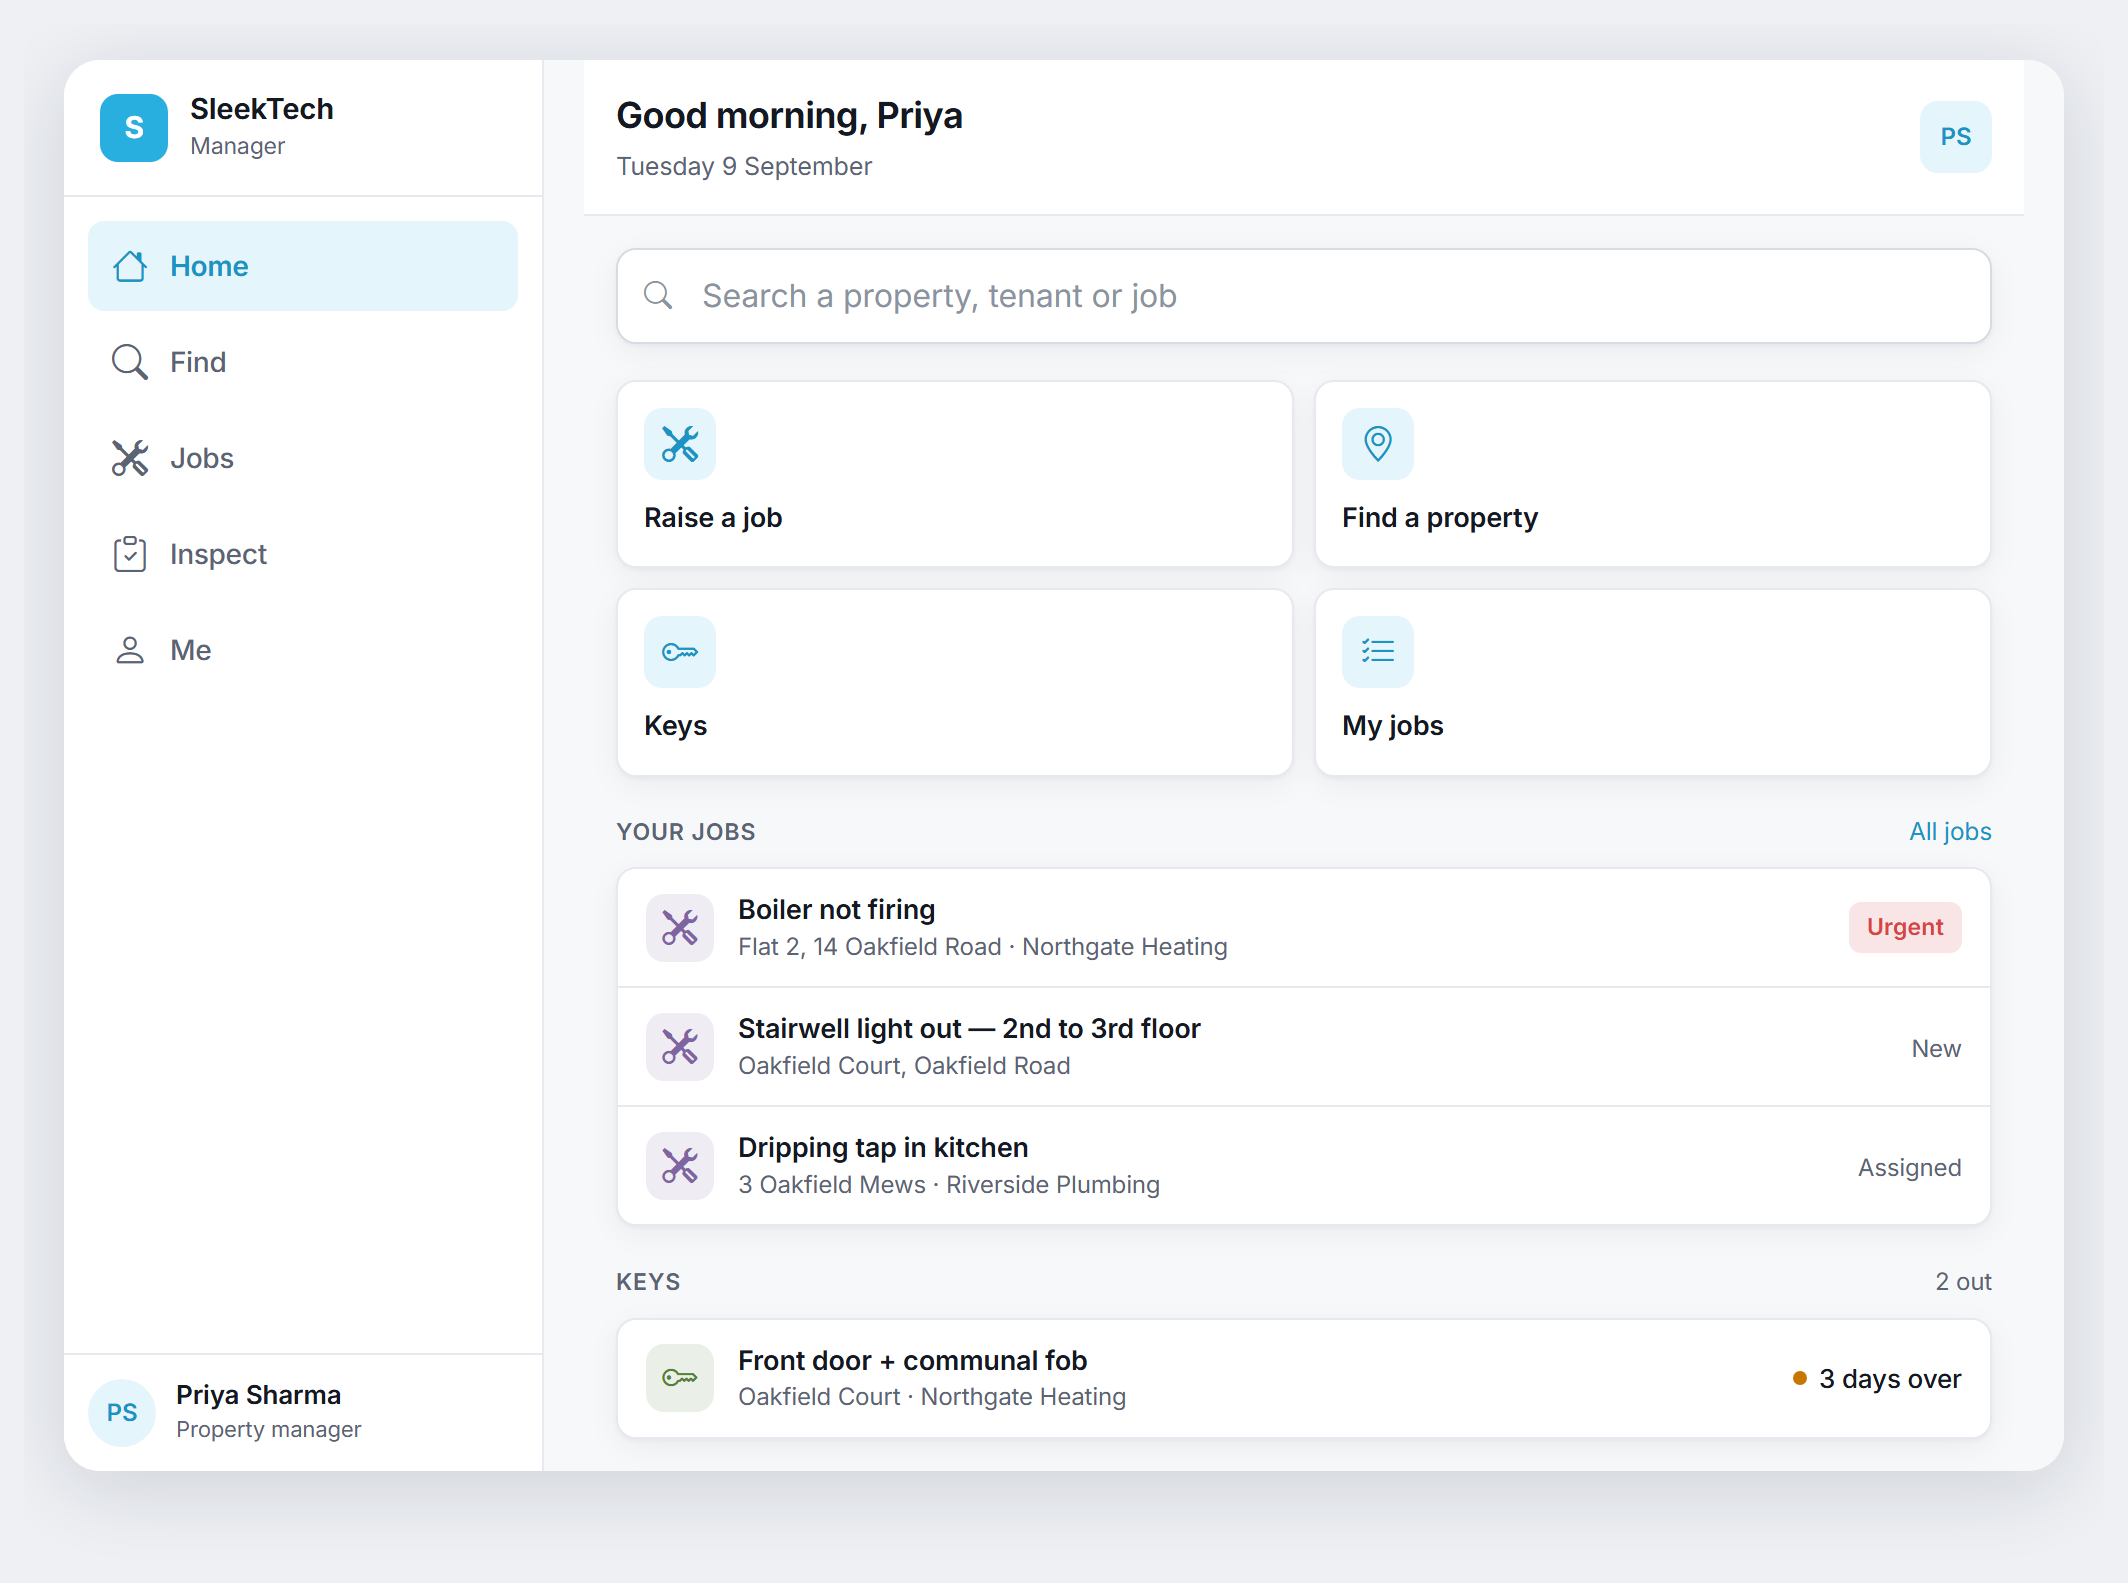The width and height of the screenshot is (2128, 1583).
Task: Click the Find magnifier icon in sidebar
Action: 130,362
